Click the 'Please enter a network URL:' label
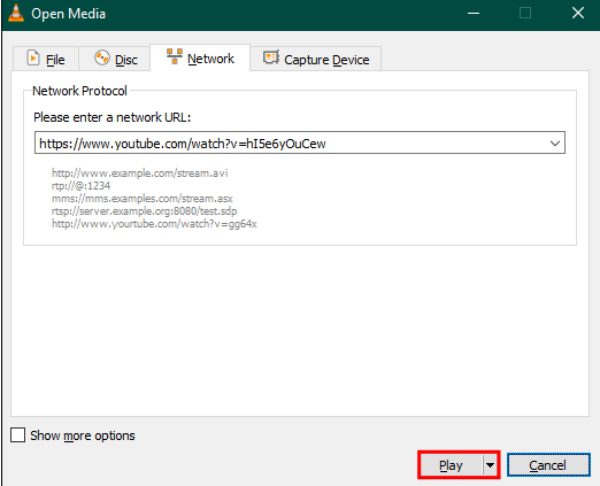Screen dimensions: 600x486 (112, 117)
